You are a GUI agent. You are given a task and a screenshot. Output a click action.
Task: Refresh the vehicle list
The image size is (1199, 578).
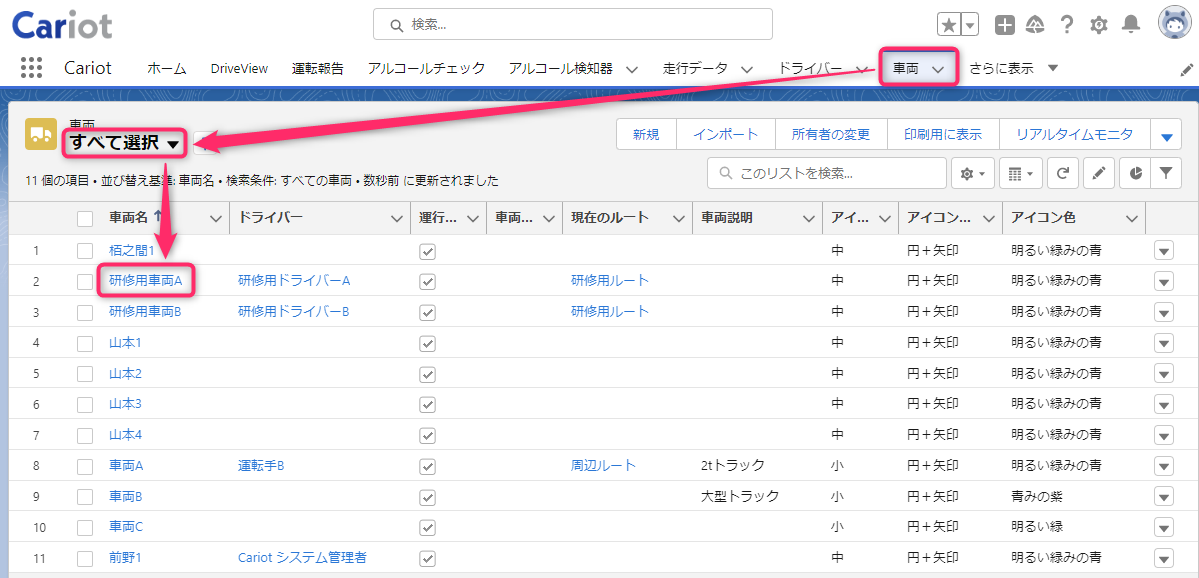click(1062, 174)
